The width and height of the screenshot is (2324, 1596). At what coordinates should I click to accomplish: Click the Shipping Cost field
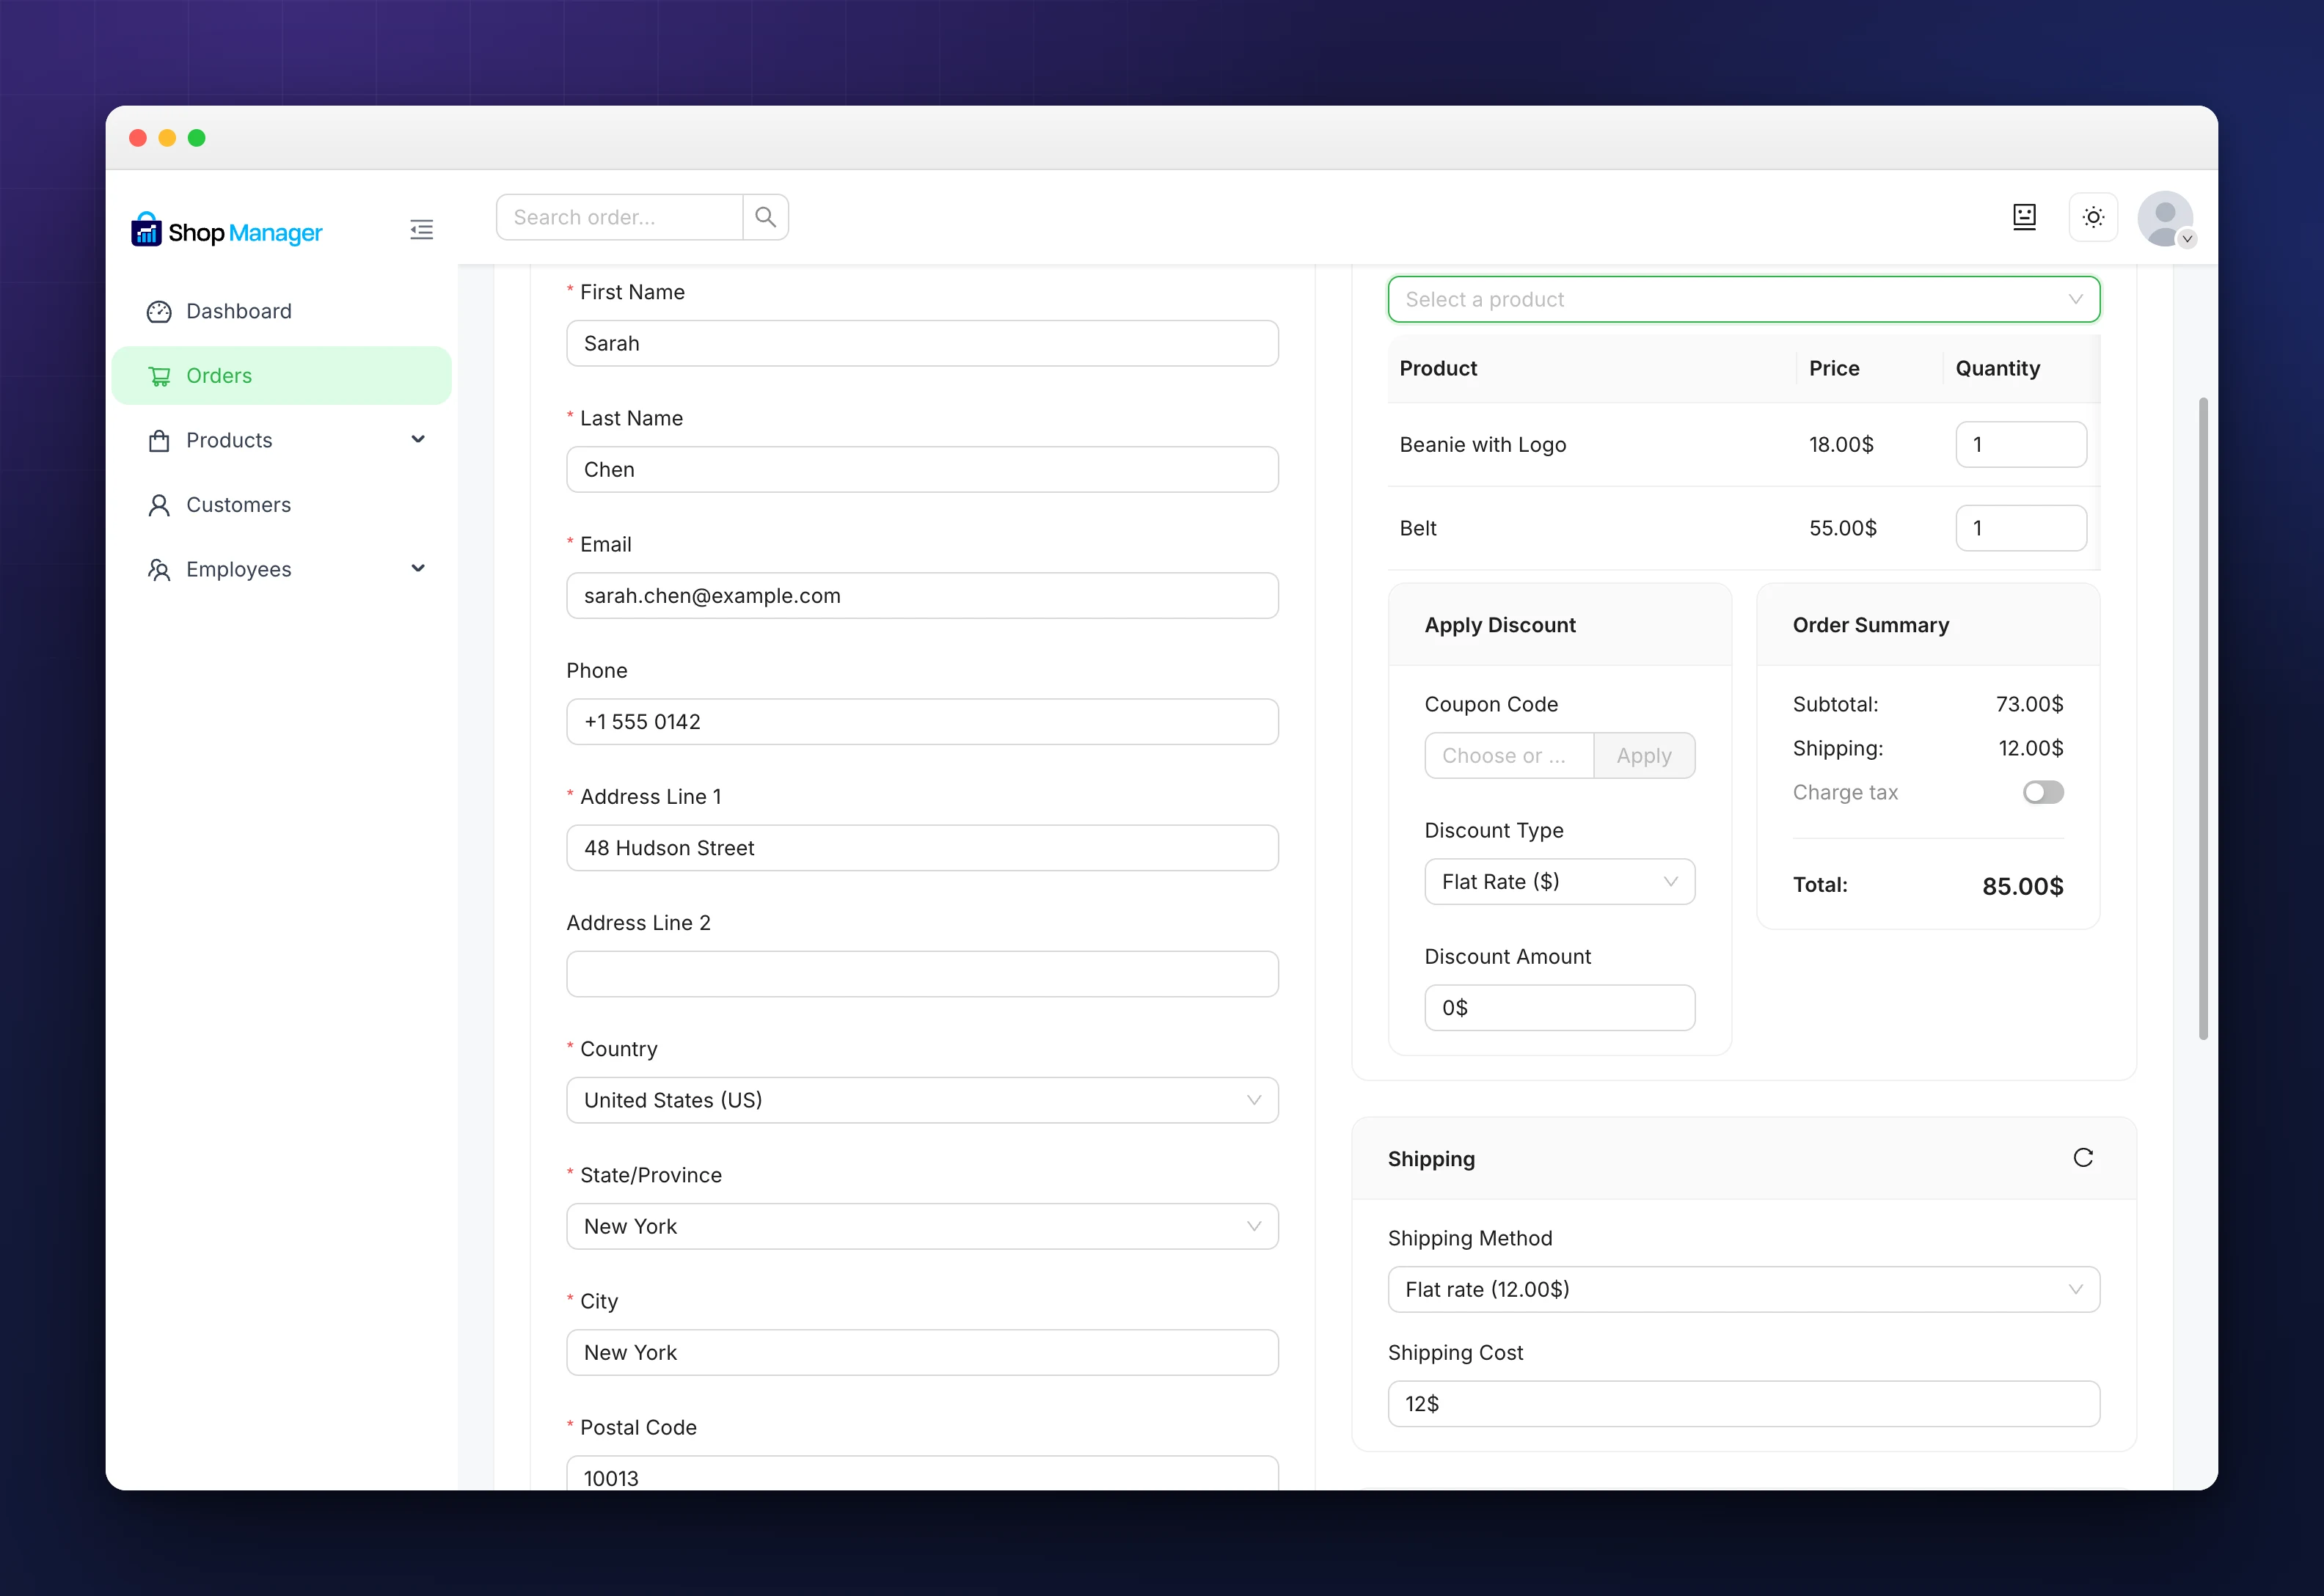(x=1744, y=1404)
